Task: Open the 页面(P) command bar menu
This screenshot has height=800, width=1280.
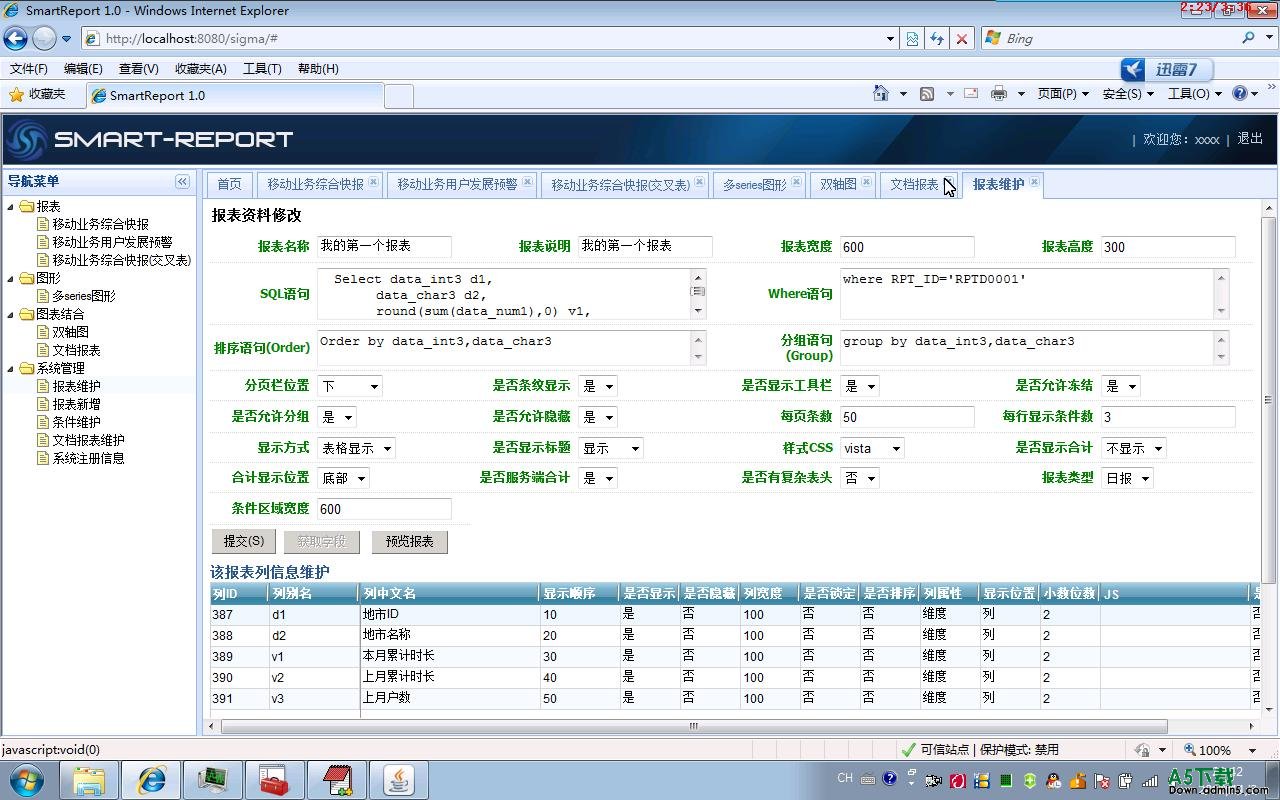Action: (x=1063, y=93)
